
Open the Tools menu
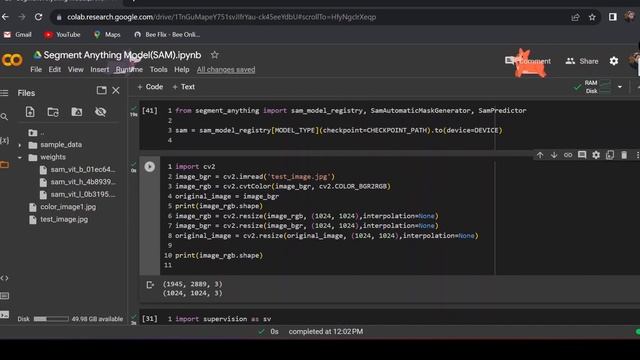pos(158,69)
